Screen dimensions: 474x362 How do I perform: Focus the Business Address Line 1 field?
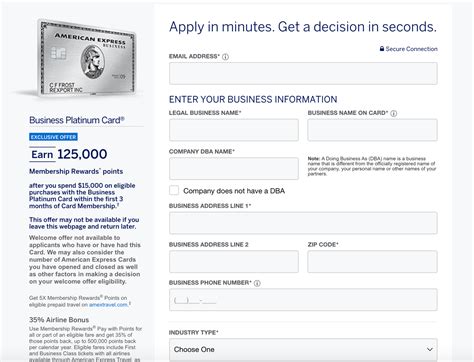click(303, 223)
